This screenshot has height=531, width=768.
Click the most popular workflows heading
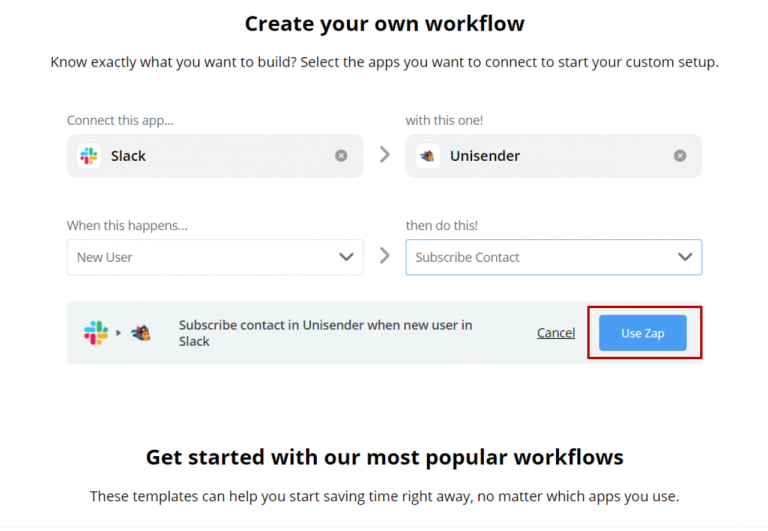[x=384, y=458]
